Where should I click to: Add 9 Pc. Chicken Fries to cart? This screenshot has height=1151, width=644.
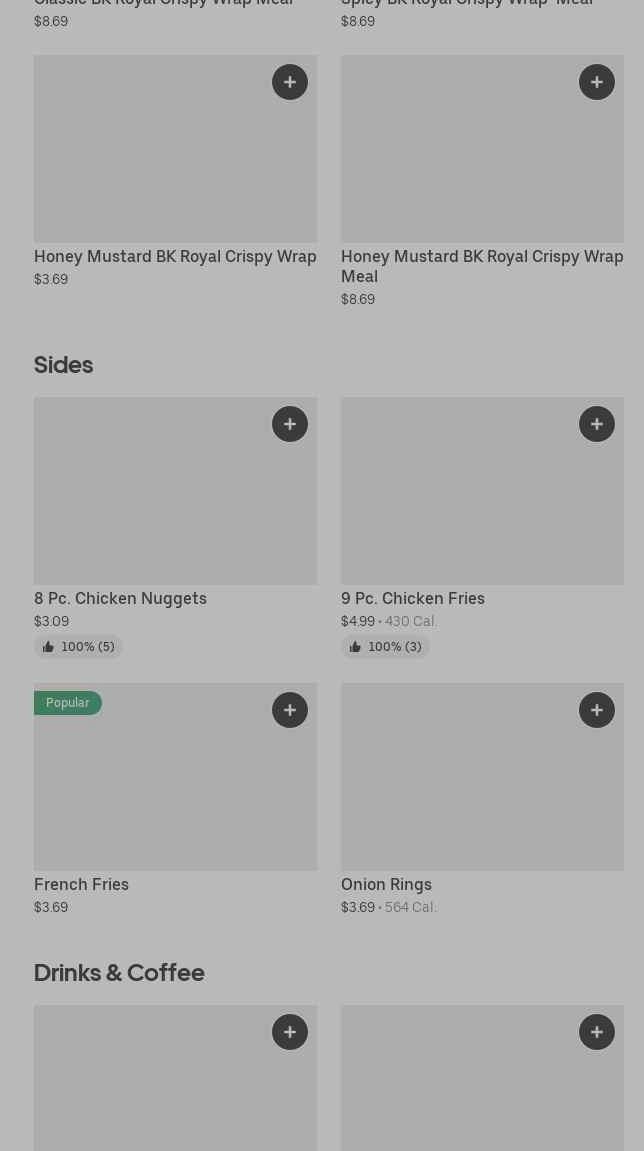pyautogui.click(x=597, y=424)
